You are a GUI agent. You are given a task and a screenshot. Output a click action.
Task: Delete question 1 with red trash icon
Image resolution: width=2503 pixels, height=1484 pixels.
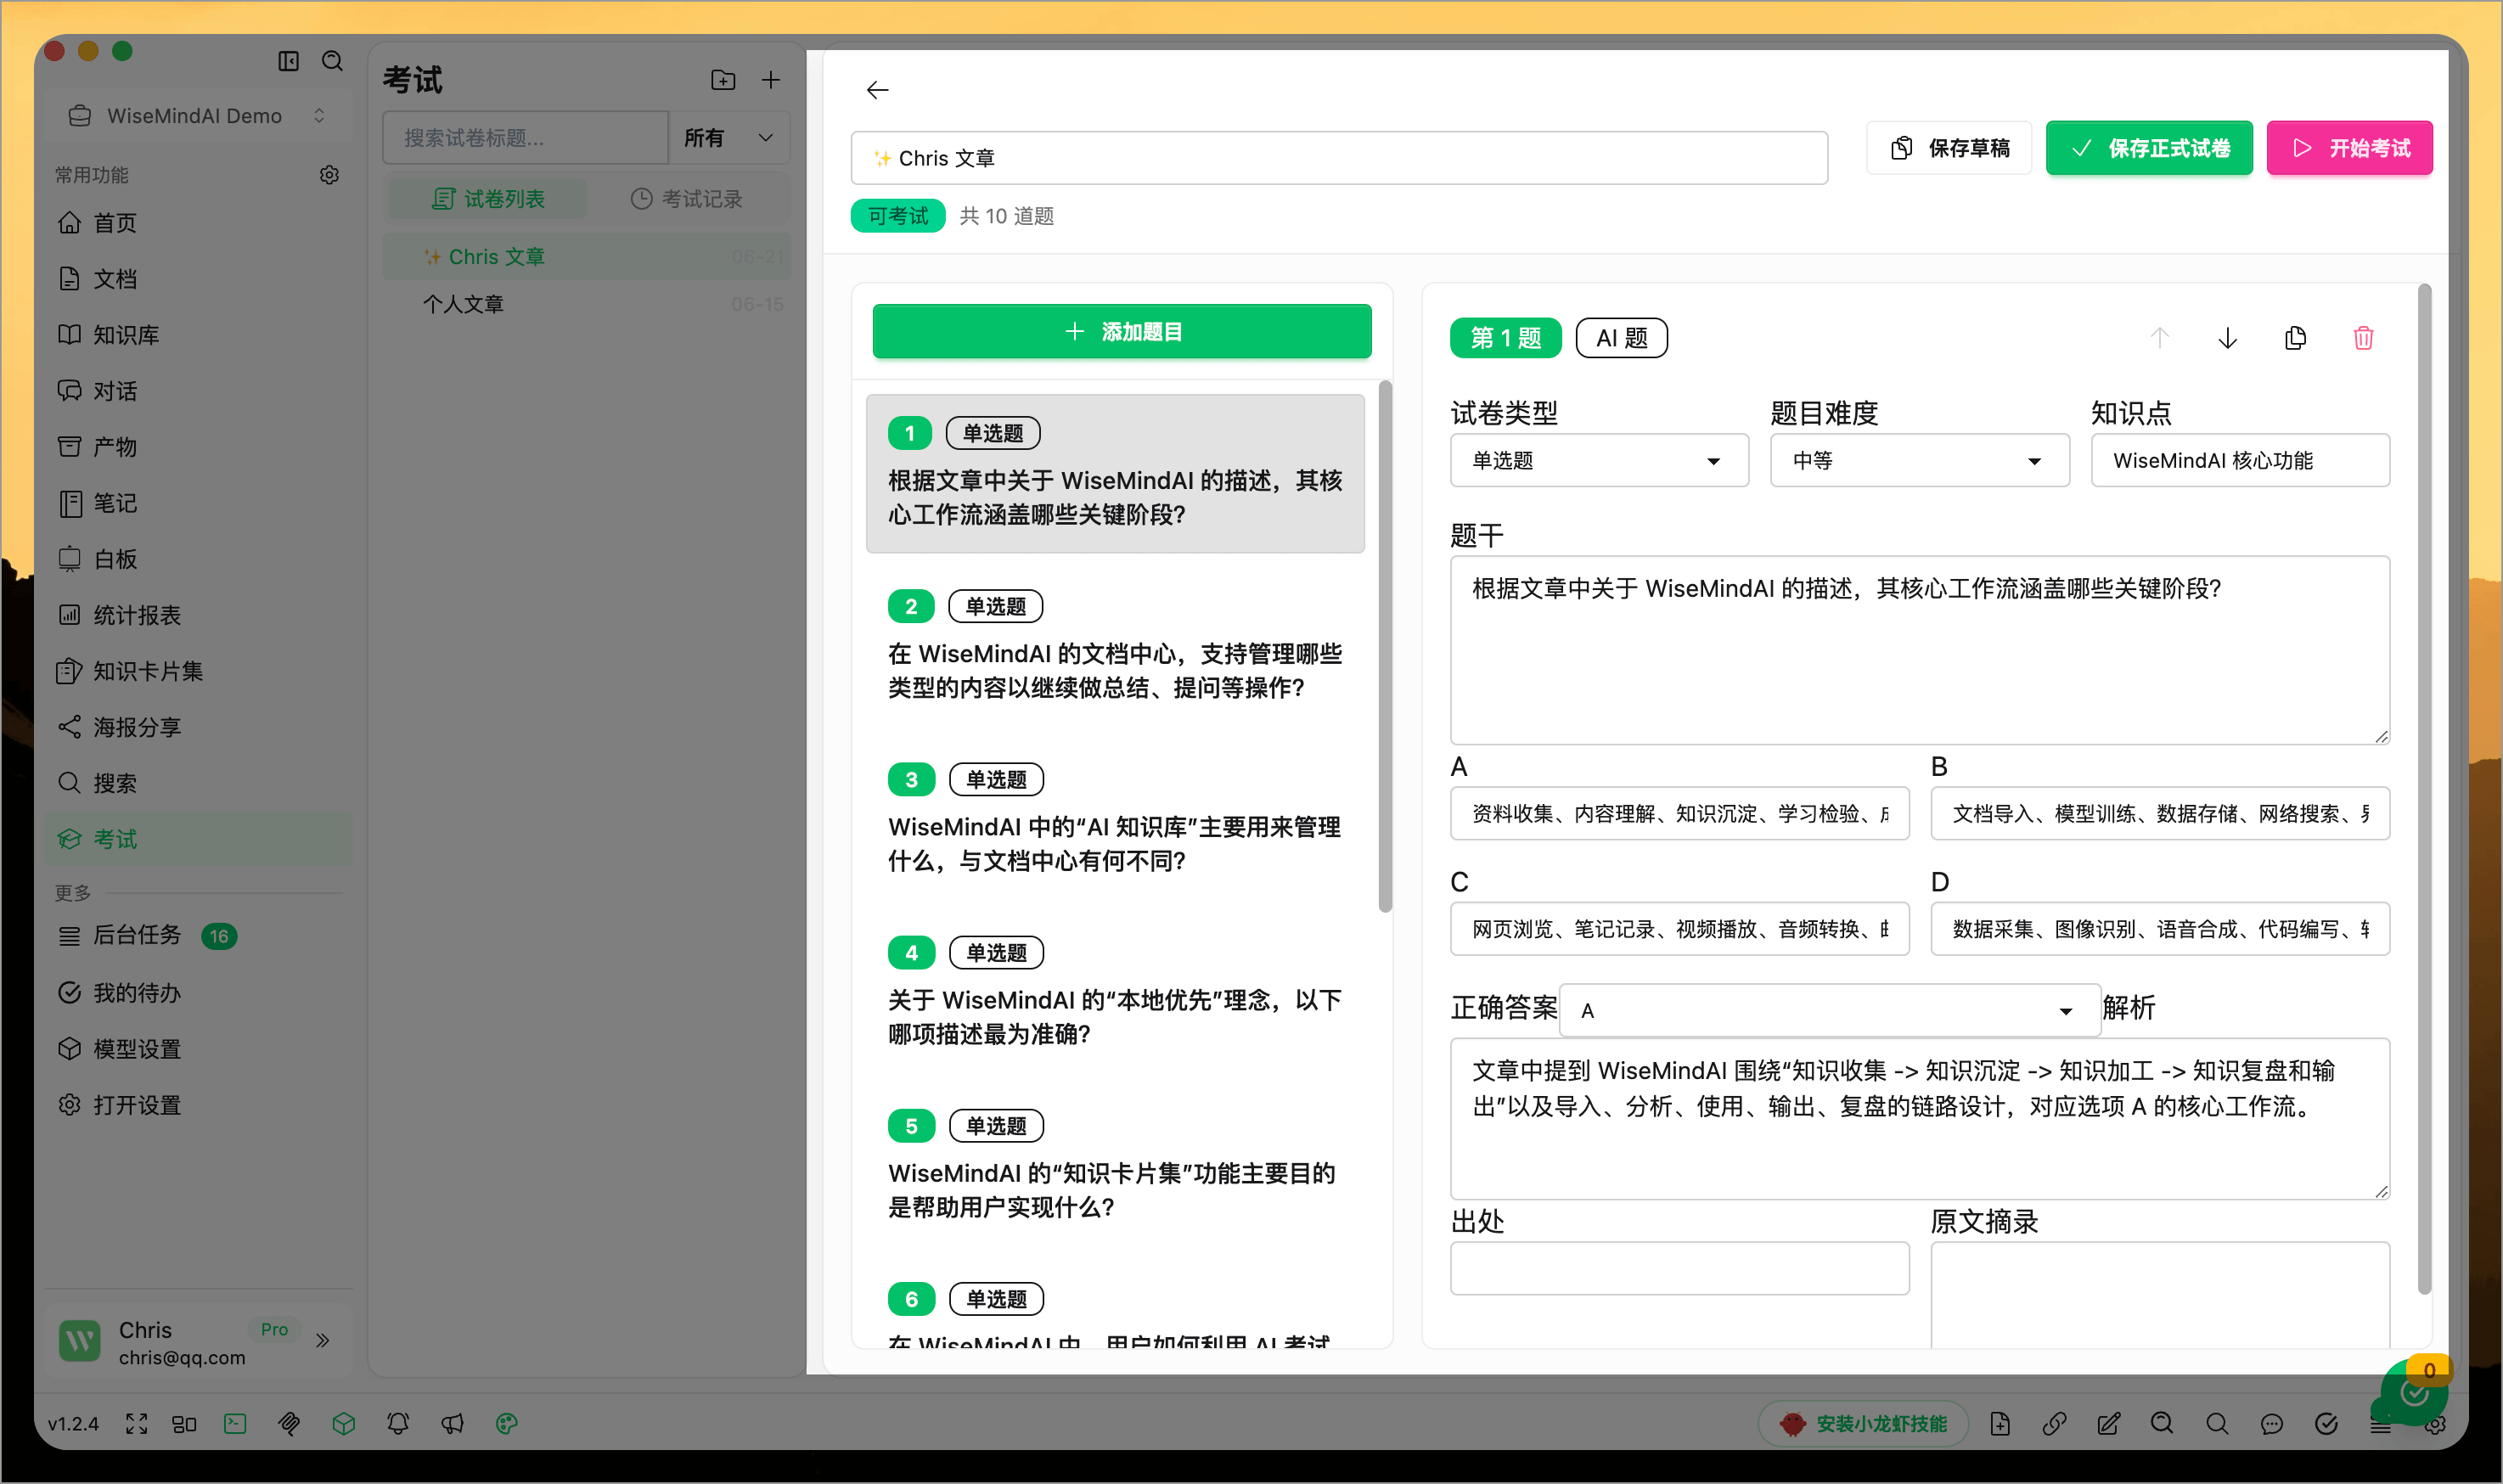(x=2363, y=338)
